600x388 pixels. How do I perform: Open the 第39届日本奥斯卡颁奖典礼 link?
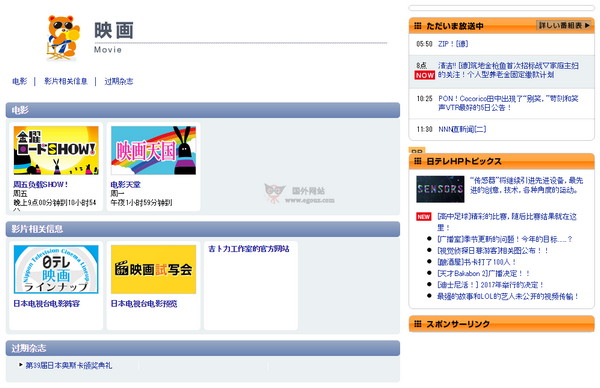(x=69, y=365)
